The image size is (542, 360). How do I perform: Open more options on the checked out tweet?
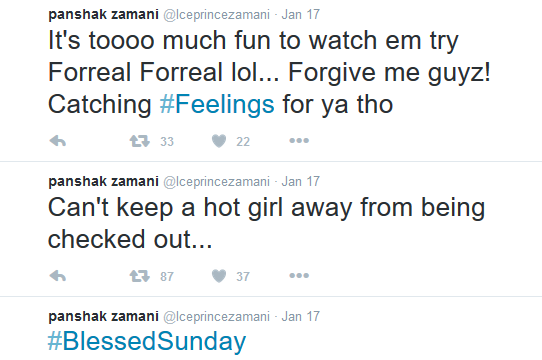click(x=299, y=276)
